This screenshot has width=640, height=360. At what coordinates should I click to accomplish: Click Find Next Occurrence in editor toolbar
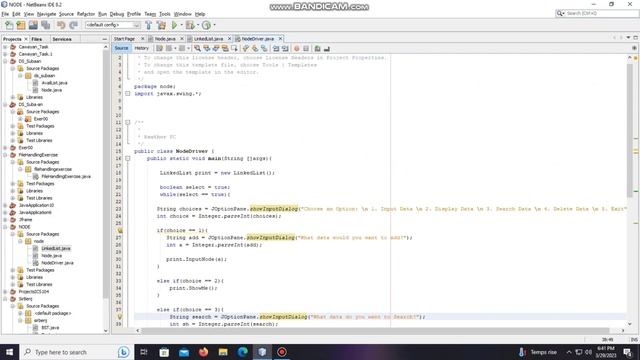216,48
